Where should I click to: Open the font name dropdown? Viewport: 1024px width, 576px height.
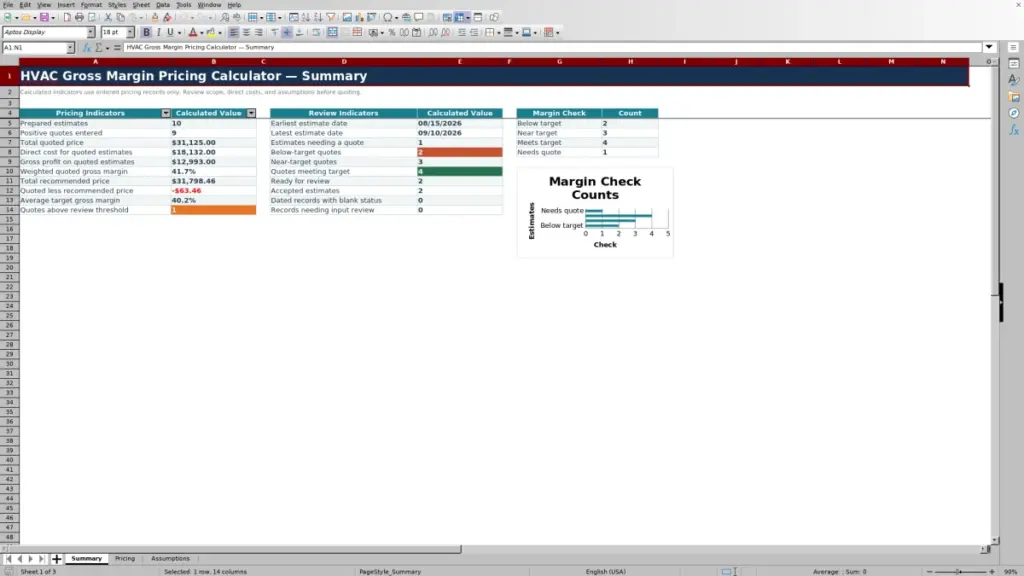tap(91, 32)
